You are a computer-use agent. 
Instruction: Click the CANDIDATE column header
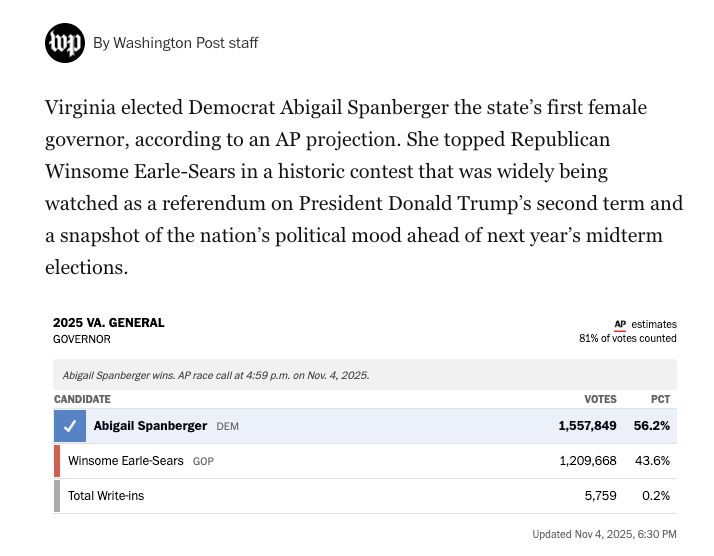pos(82,399)
